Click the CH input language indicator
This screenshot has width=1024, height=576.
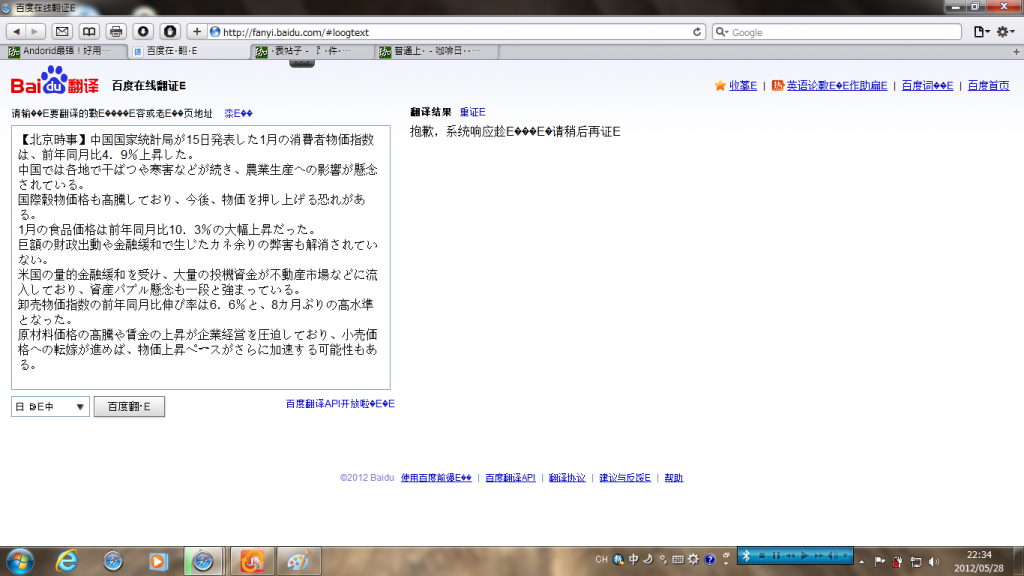coord(601,559)
